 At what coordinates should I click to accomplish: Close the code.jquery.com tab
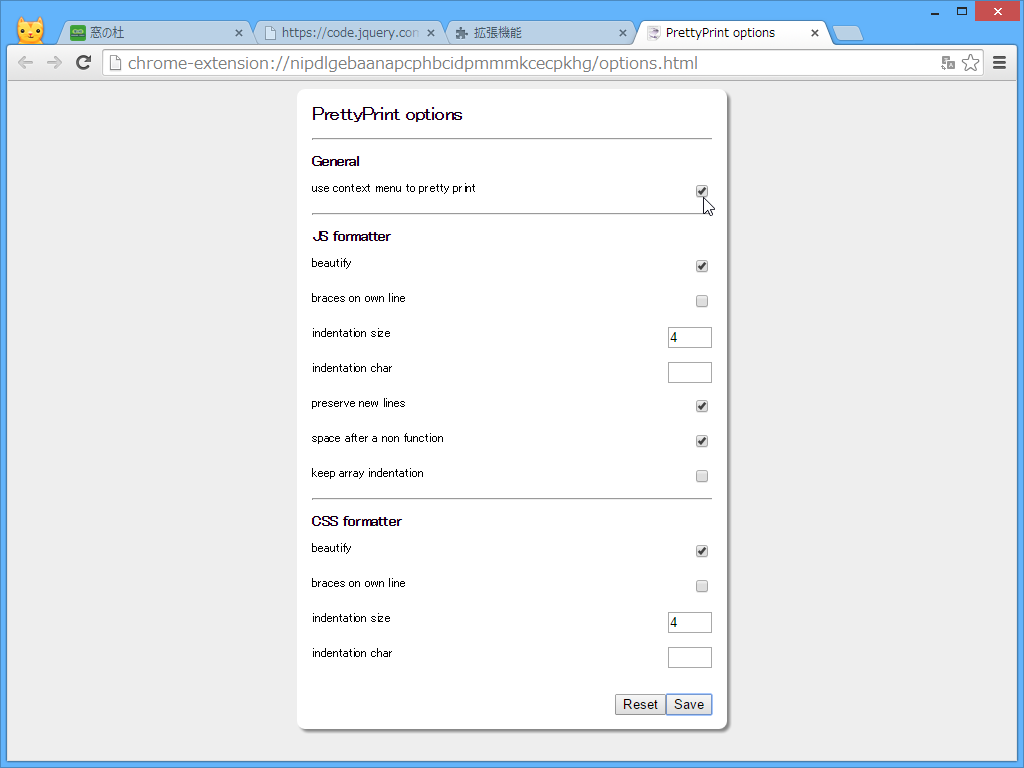click(x=431, y=33)
